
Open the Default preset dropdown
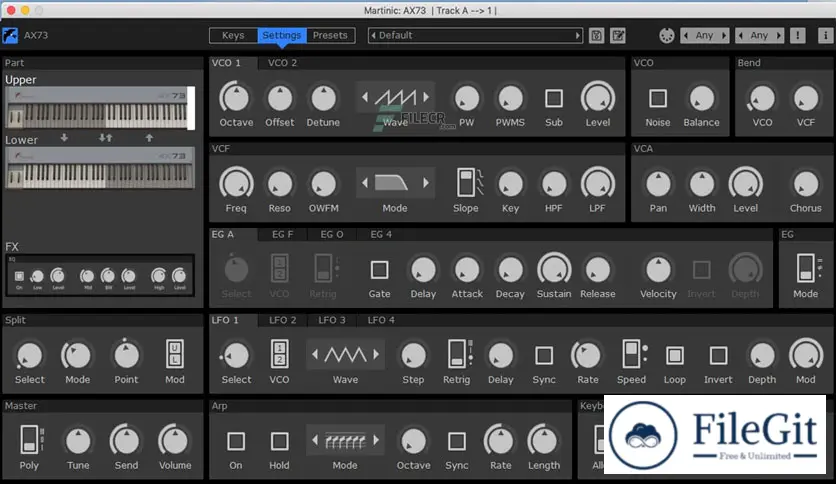click(475, 36)
